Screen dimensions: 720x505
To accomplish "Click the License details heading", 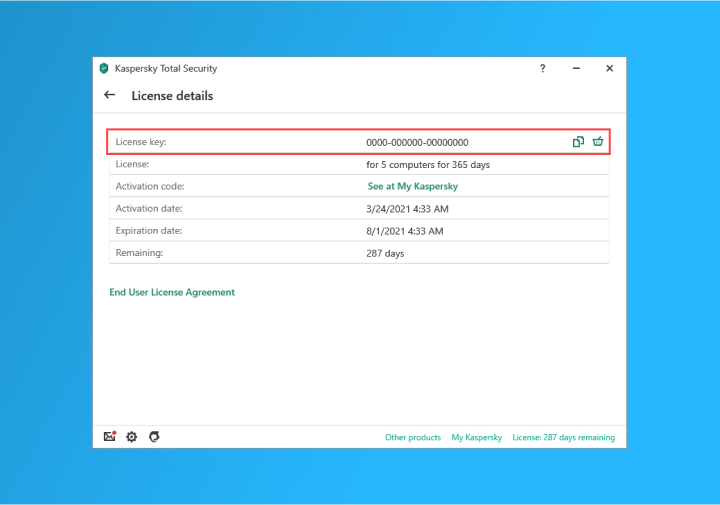I will (172, 96).
